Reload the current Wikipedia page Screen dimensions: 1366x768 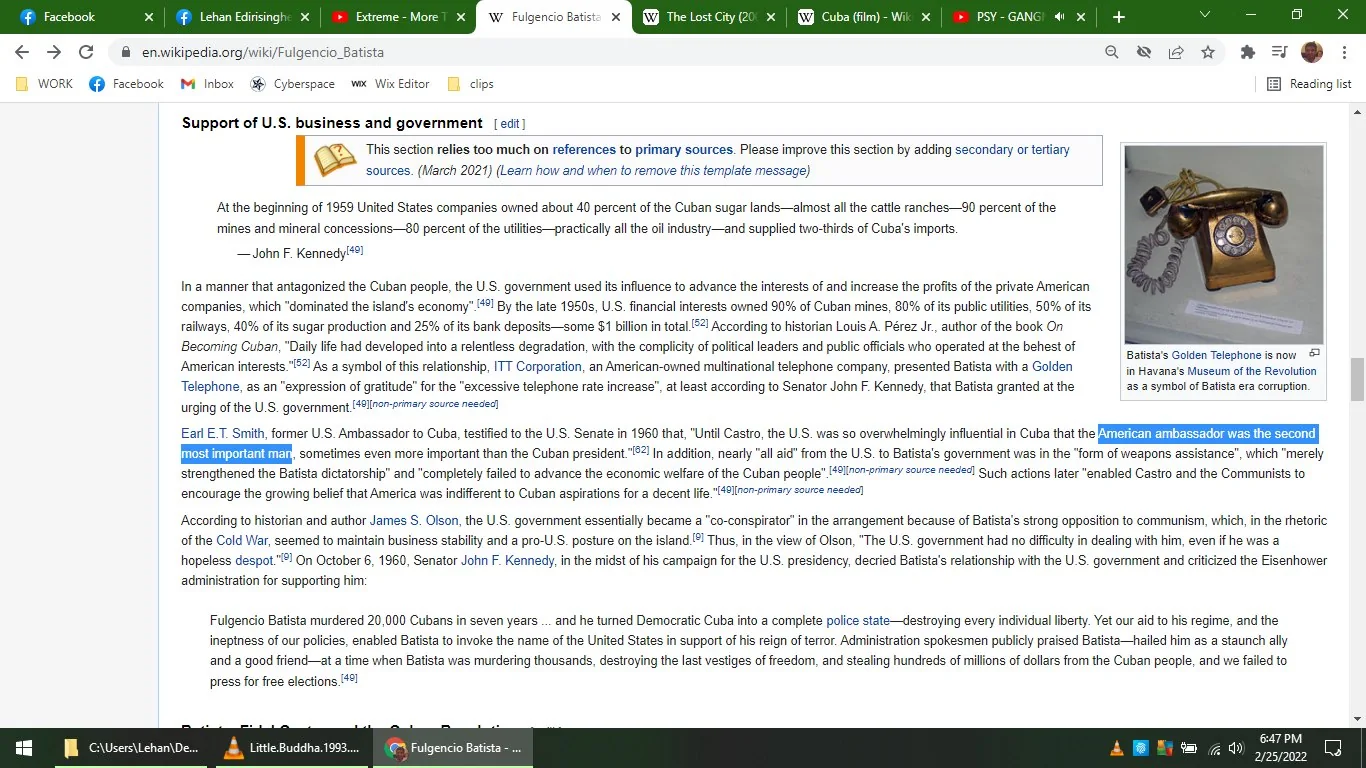(86, 52)
